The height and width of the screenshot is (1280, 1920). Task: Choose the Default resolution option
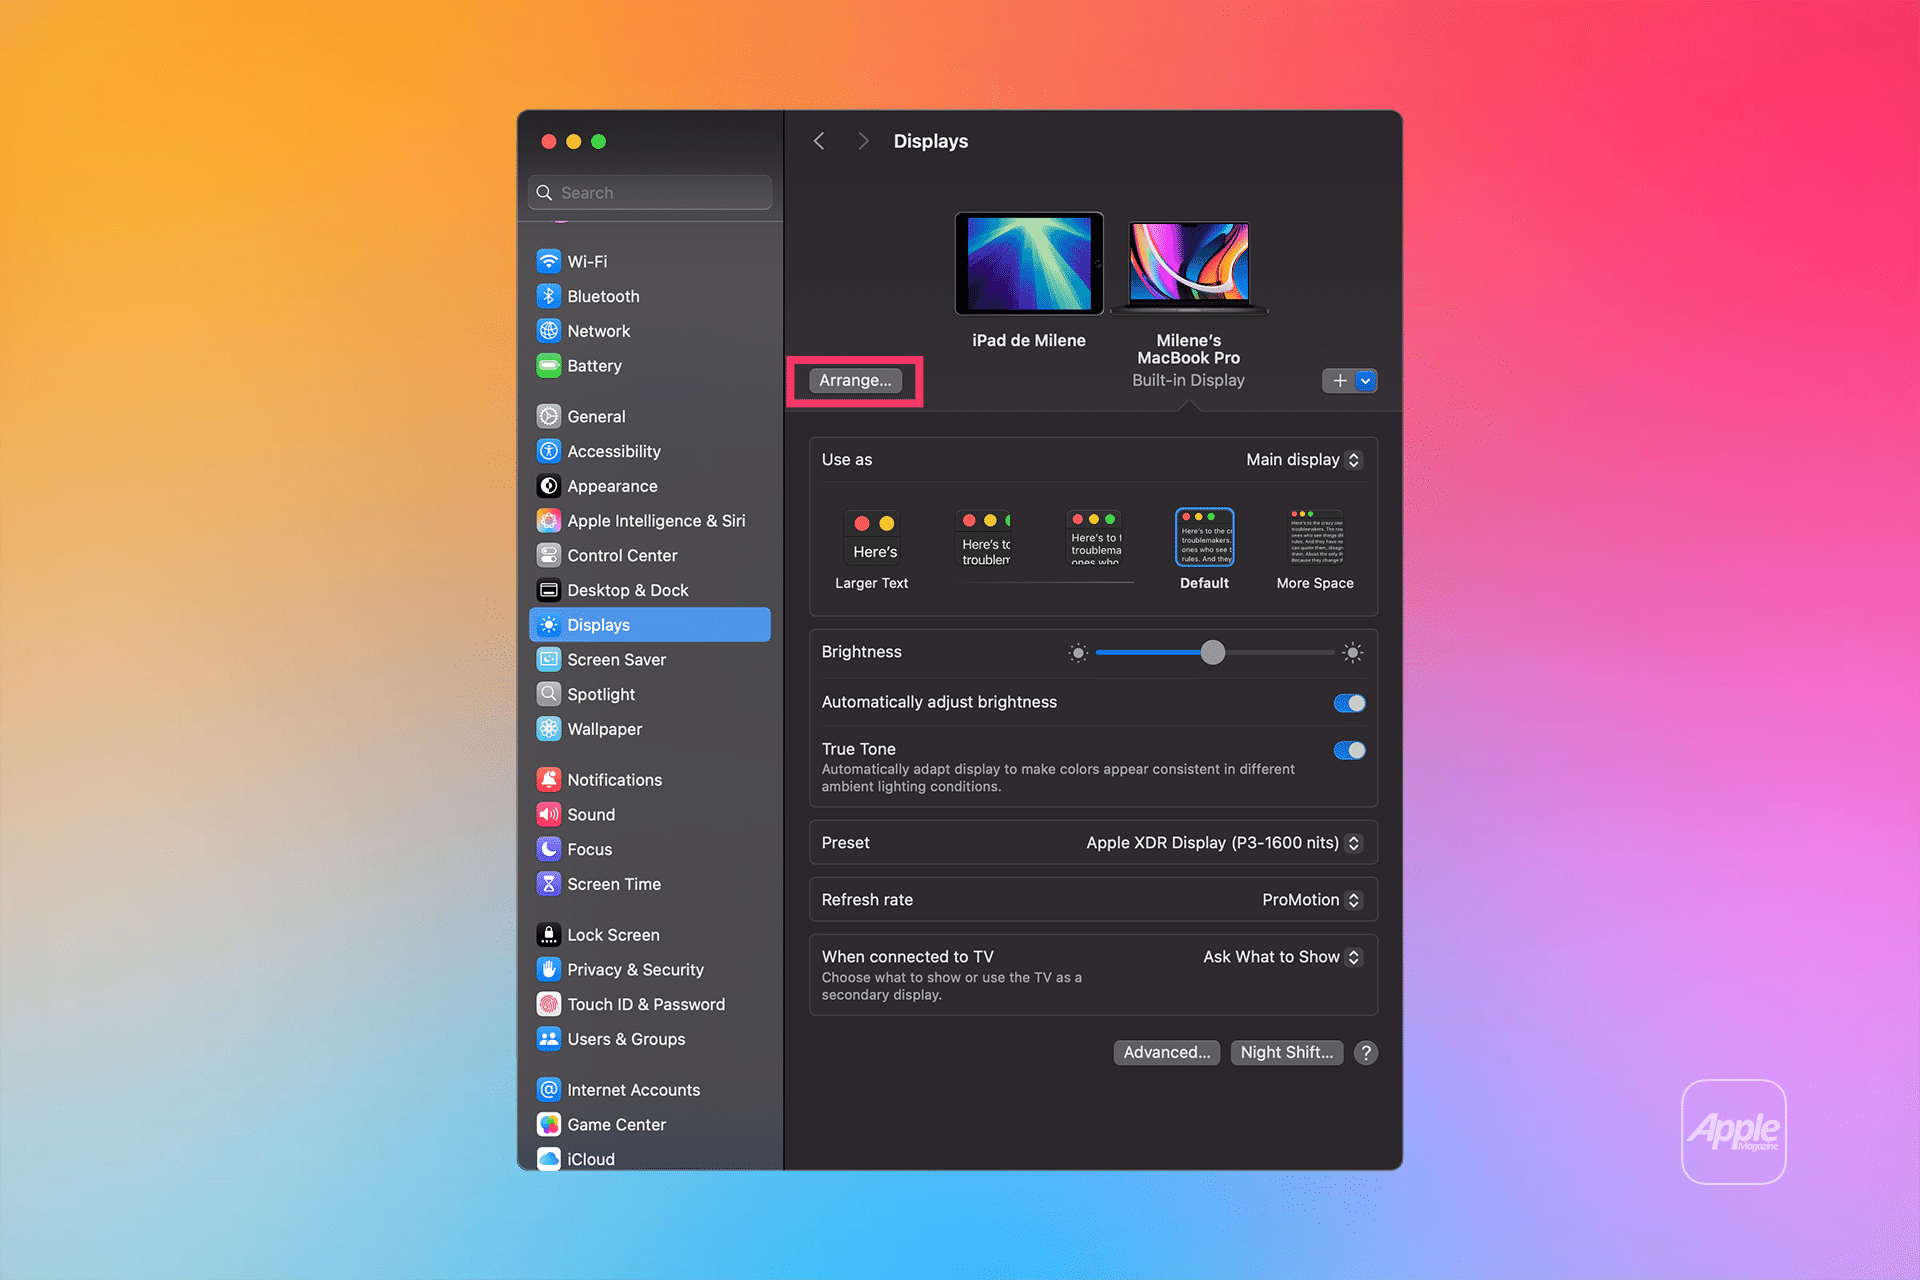(1204, 550)
